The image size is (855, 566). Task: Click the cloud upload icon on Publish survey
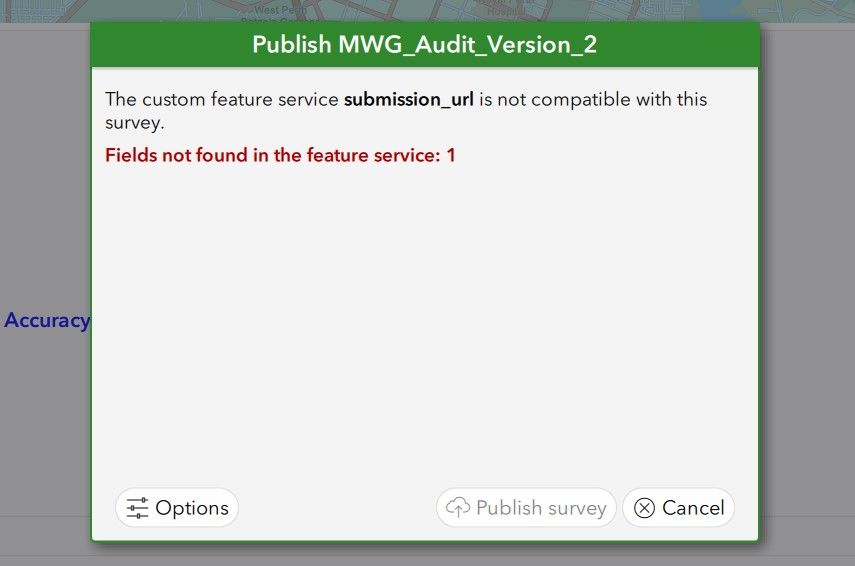(458, 508)
